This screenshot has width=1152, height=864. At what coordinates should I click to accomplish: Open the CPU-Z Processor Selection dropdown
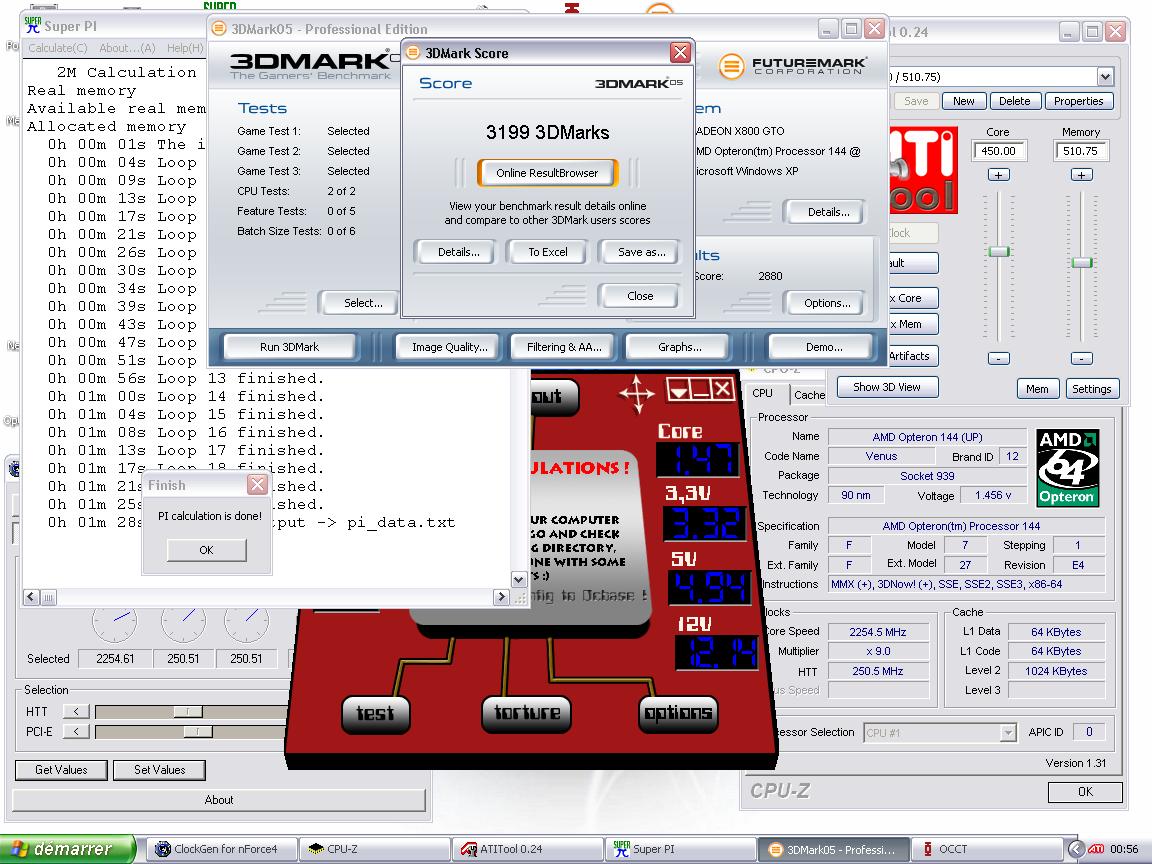pos(1008,732)
